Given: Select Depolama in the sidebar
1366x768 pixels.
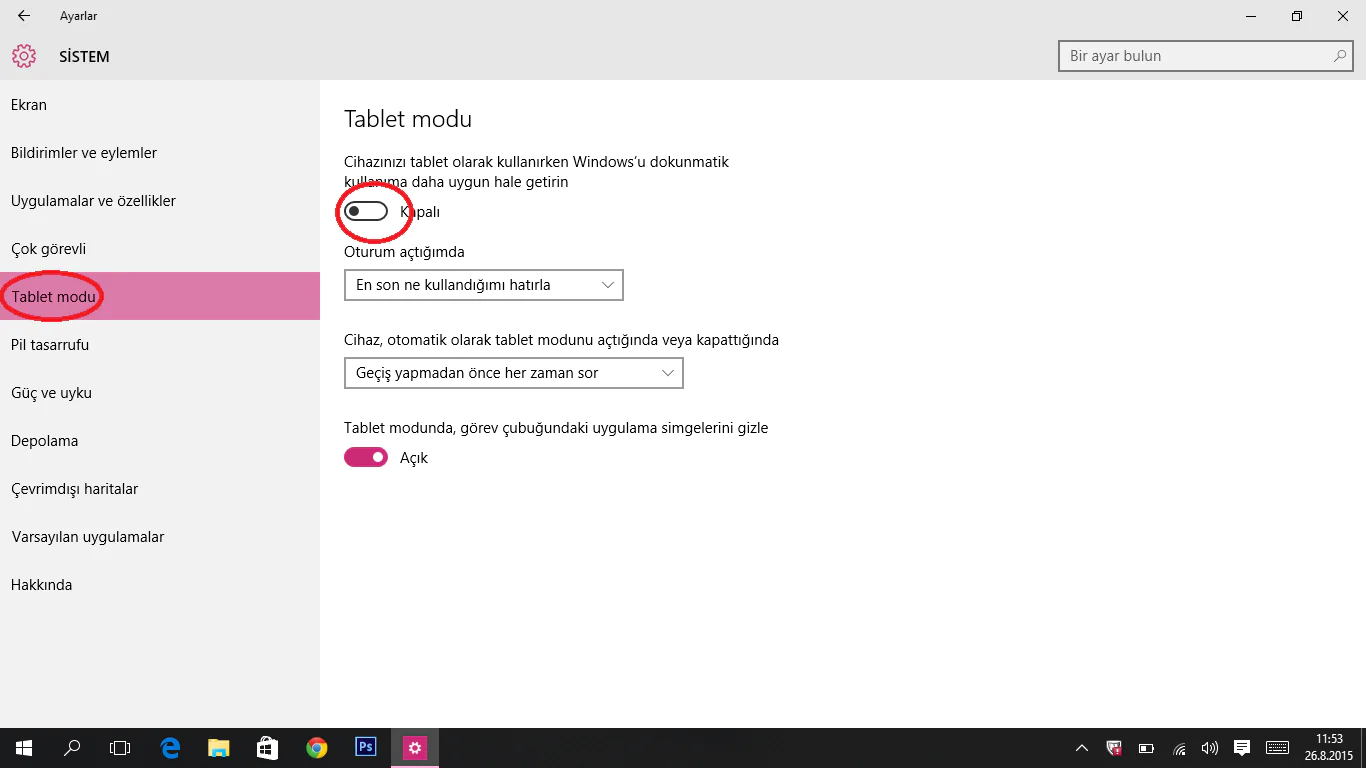Looking at the screenshot, I should pos(160,441).
